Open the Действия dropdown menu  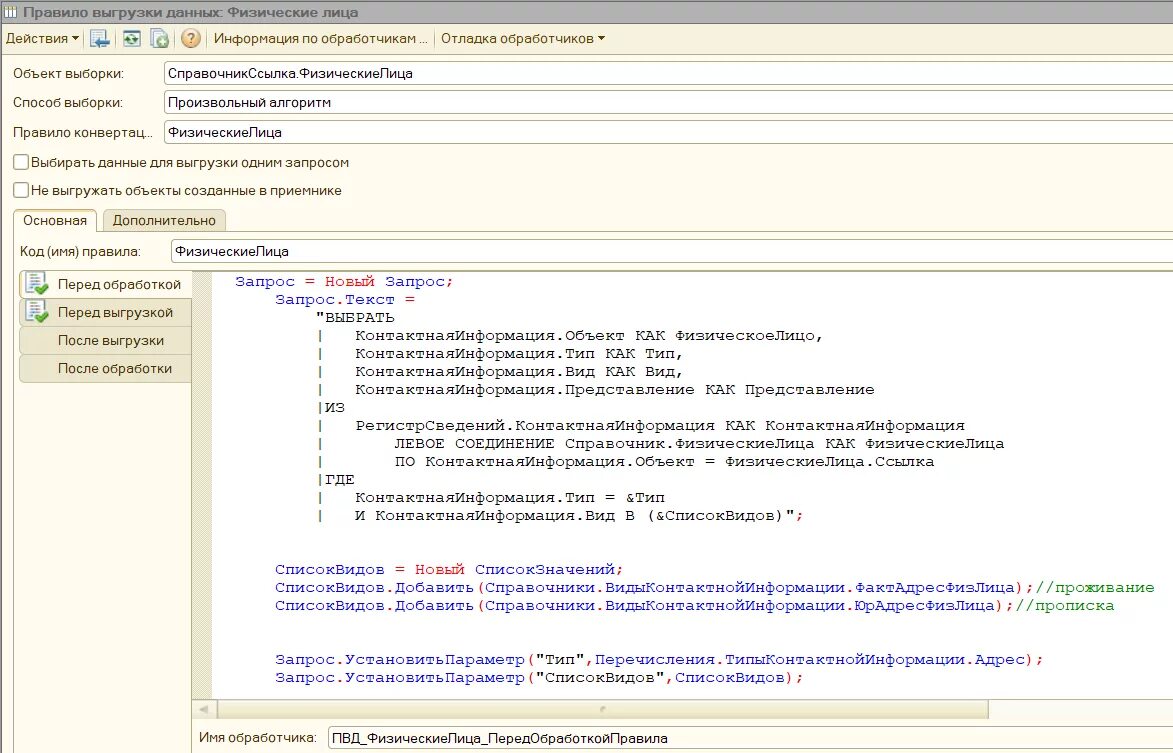[42, 38]
